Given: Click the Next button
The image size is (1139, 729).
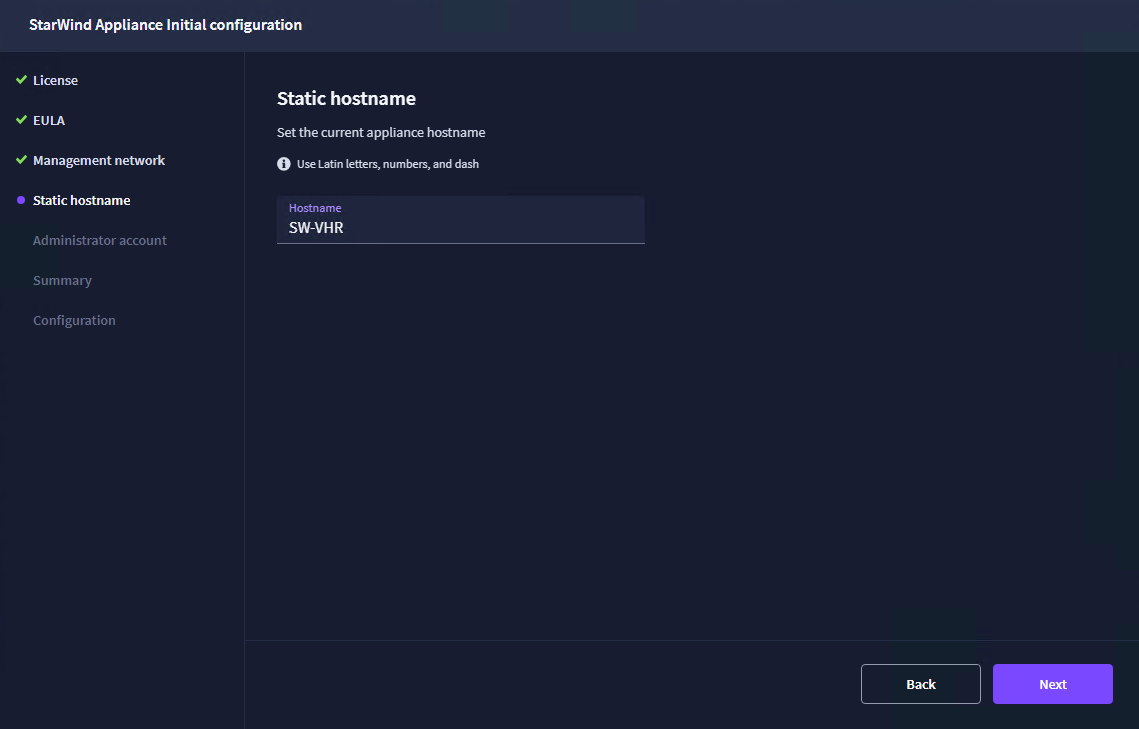Looking at the screenshot, I should (1053, 684).
